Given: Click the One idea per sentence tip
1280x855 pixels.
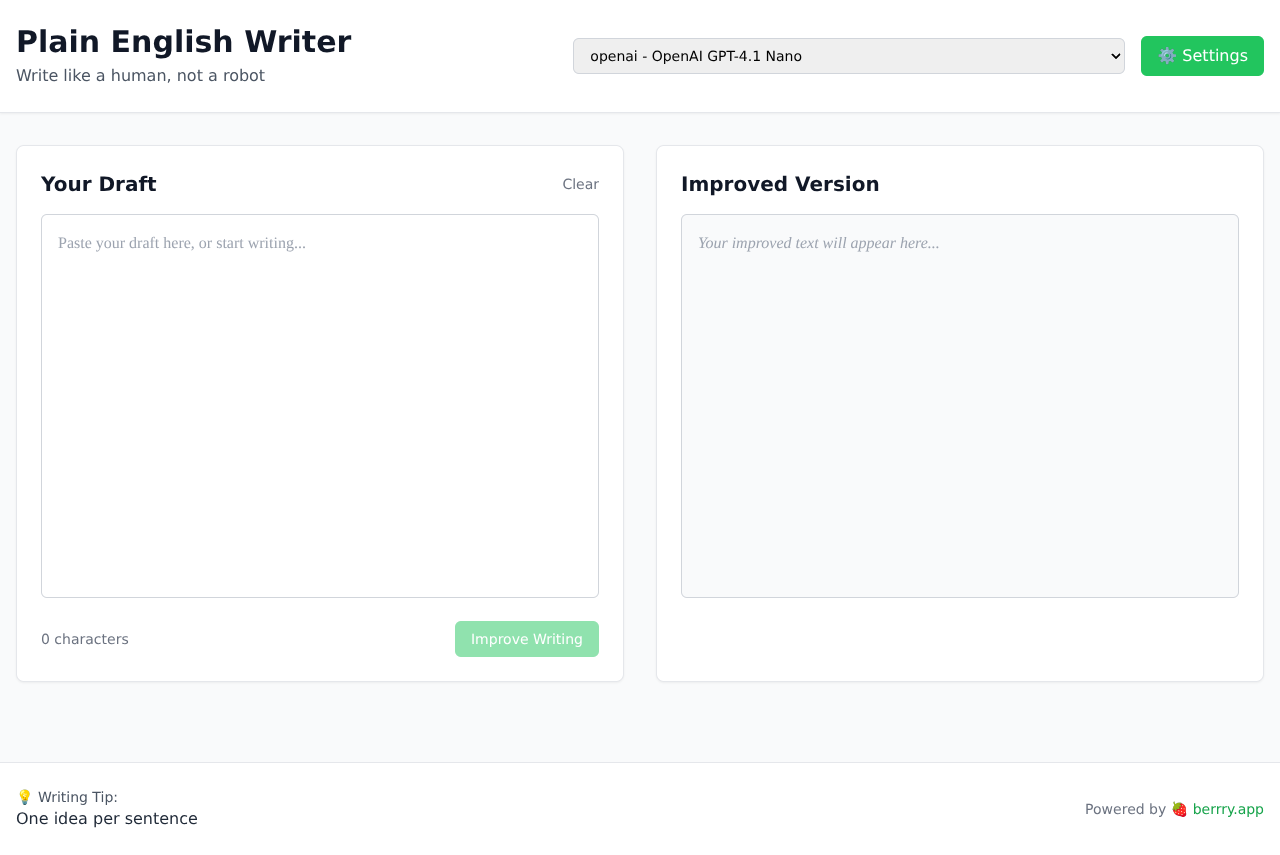Looking at the screenshot, I should pos(106,818).
